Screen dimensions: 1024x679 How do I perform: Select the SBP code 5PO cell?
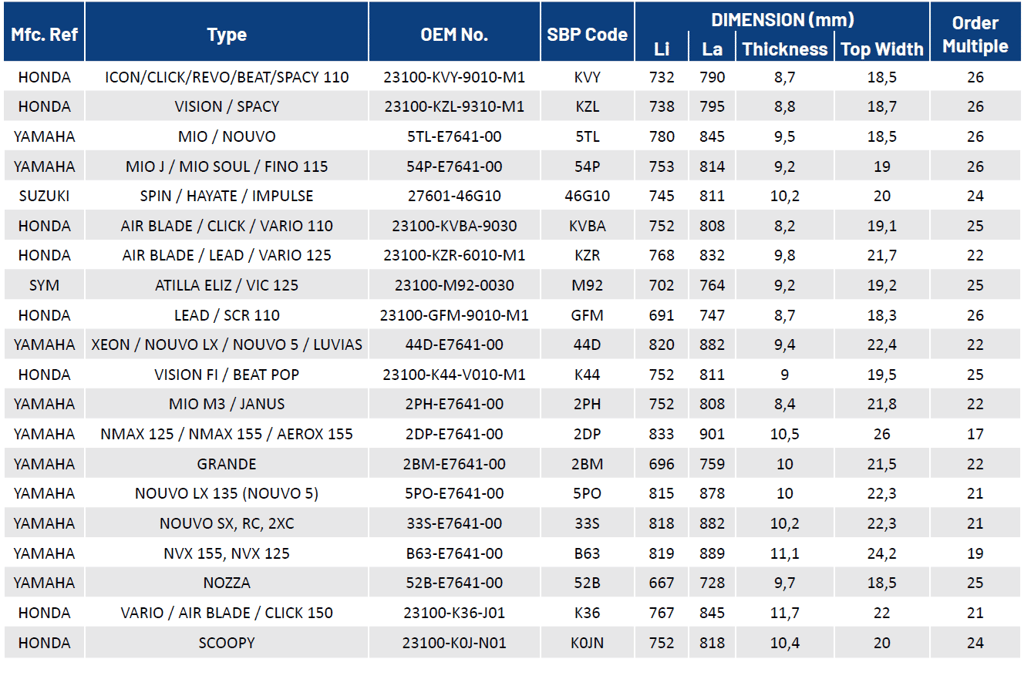click(587, 494)
